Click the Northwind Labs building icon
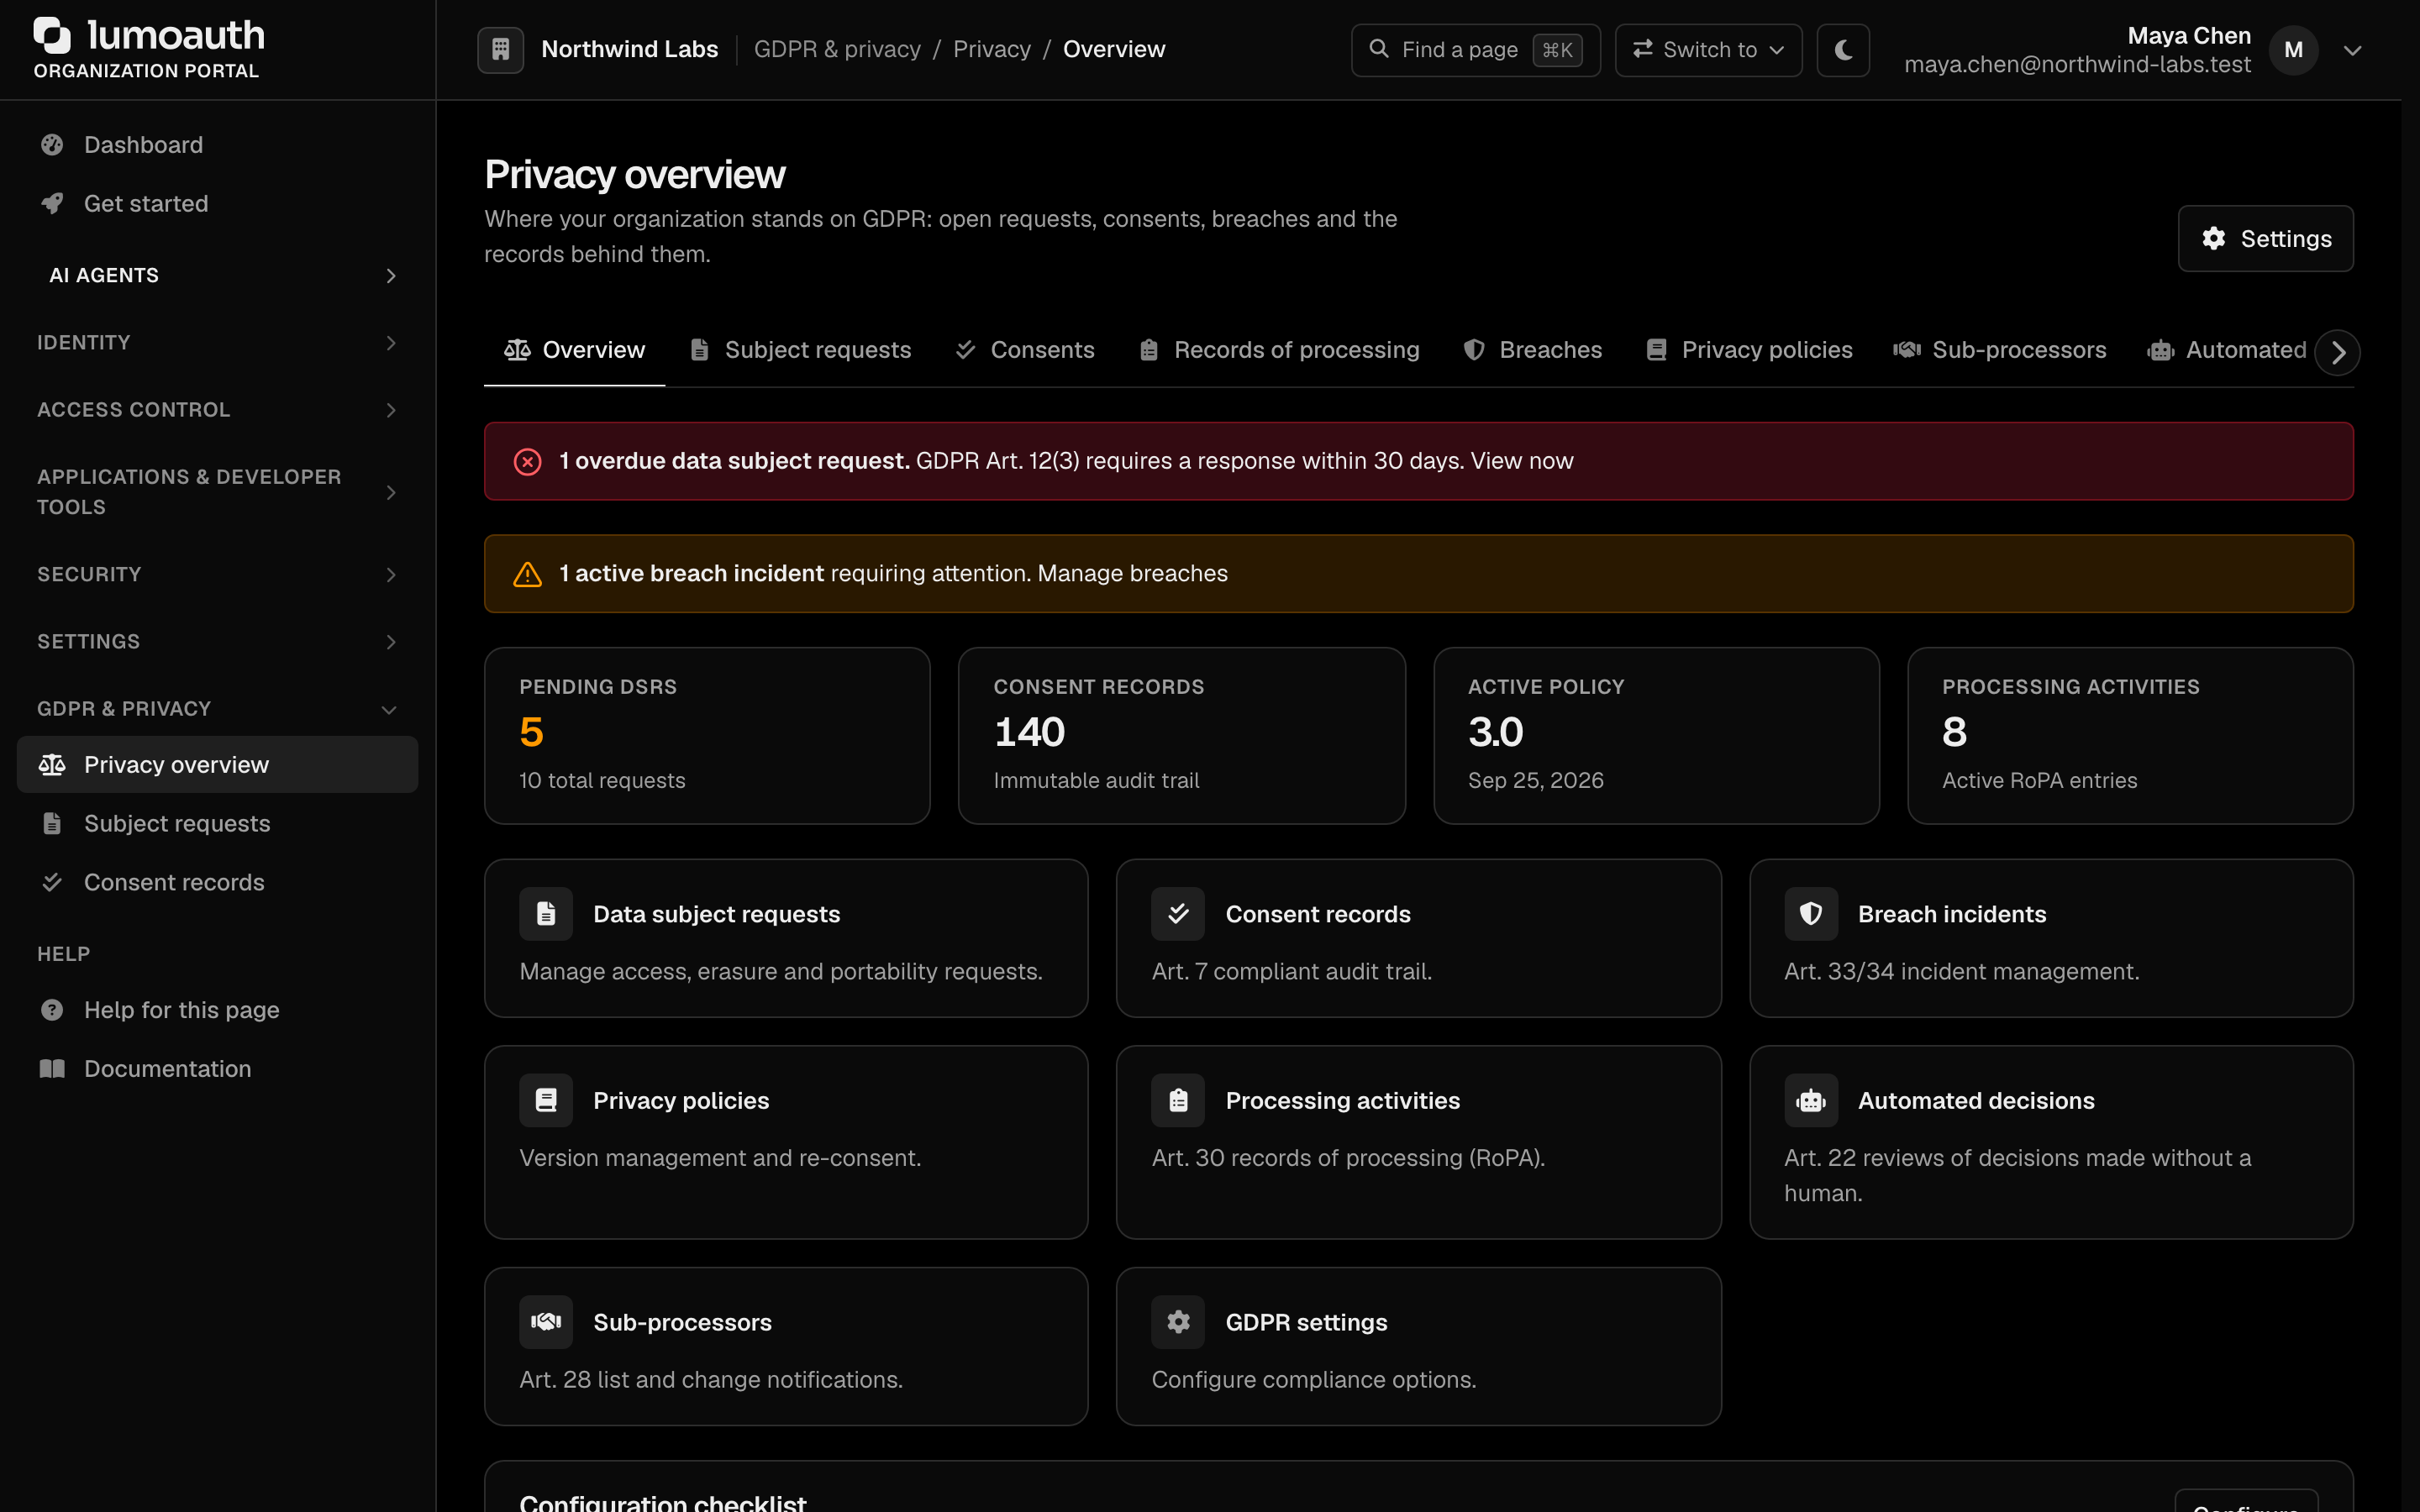The width and height of the screenshot is (2420, 1512). tap(501, 49)
